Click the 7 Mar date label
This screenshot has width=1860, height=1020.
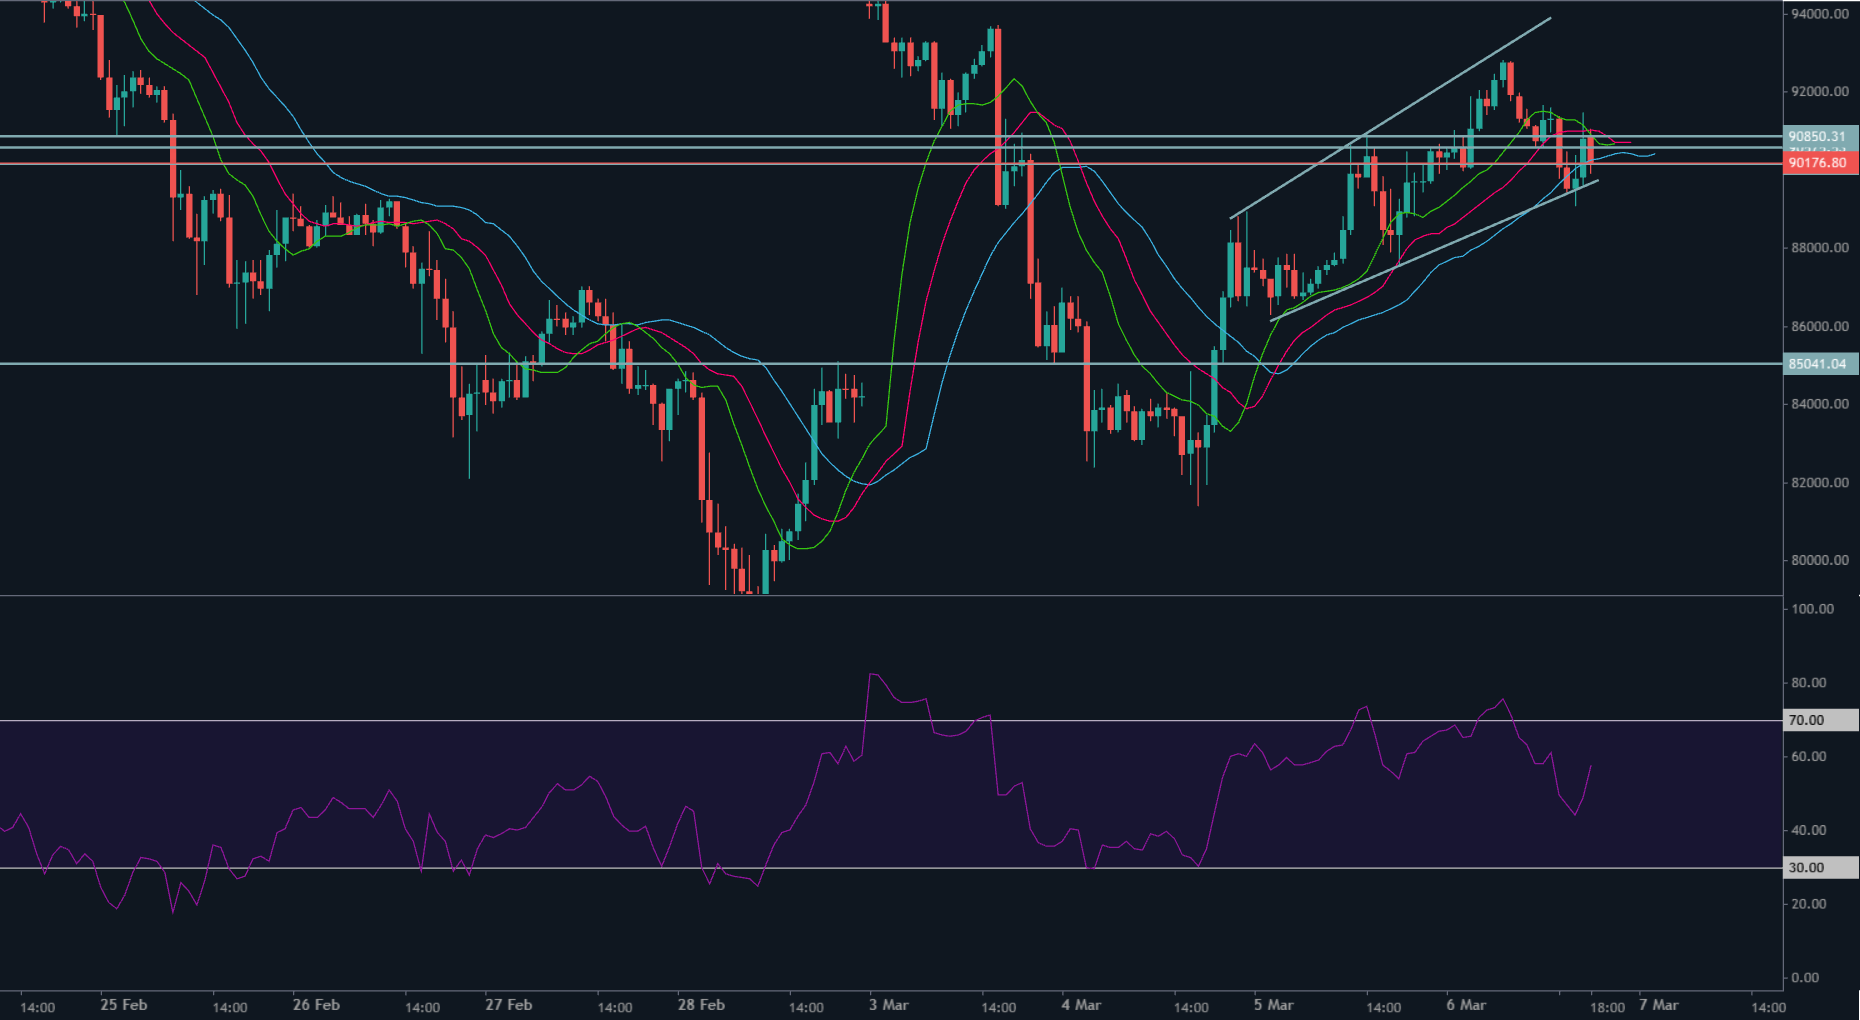(x=1659, y=1005)
